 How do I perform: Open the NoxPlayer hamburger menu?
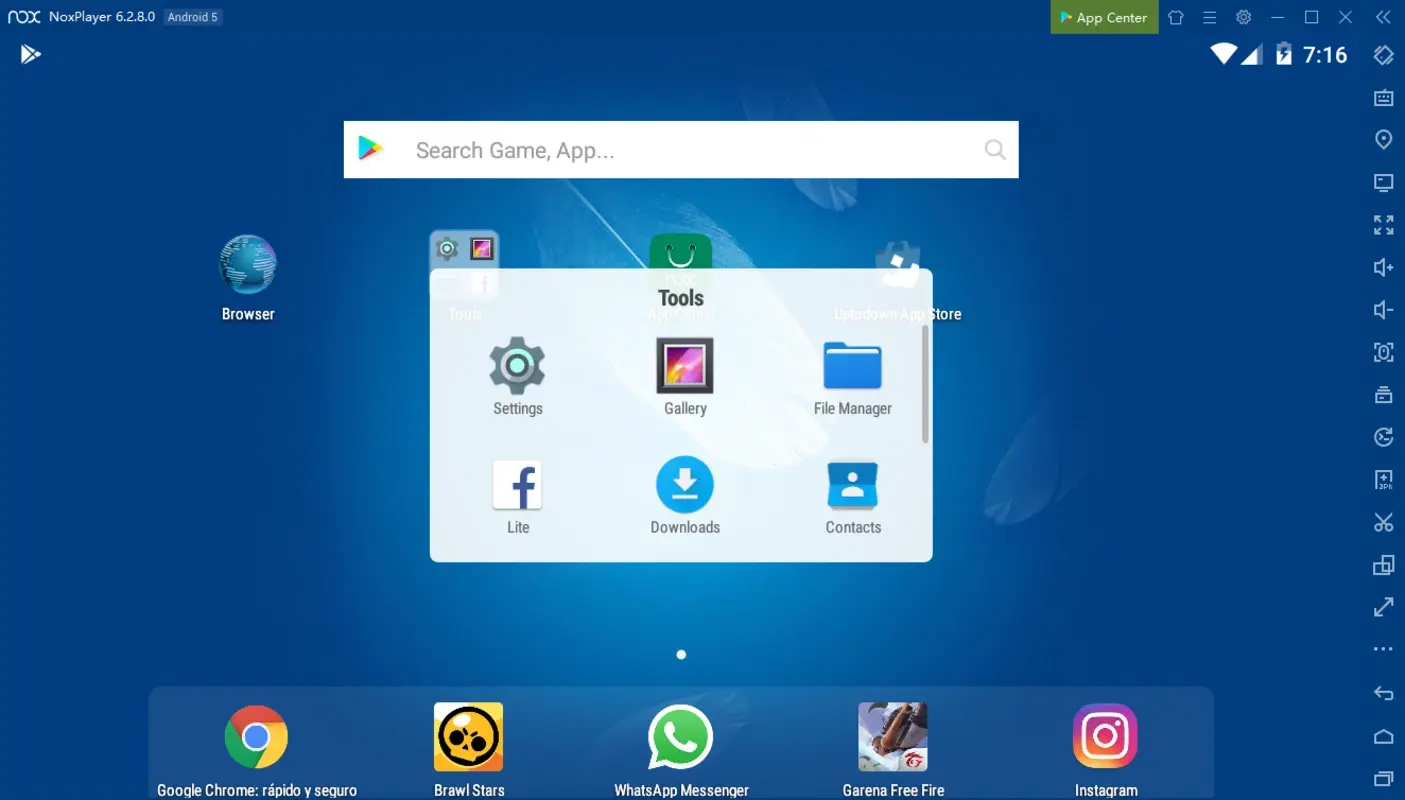tap(1209, 16)
